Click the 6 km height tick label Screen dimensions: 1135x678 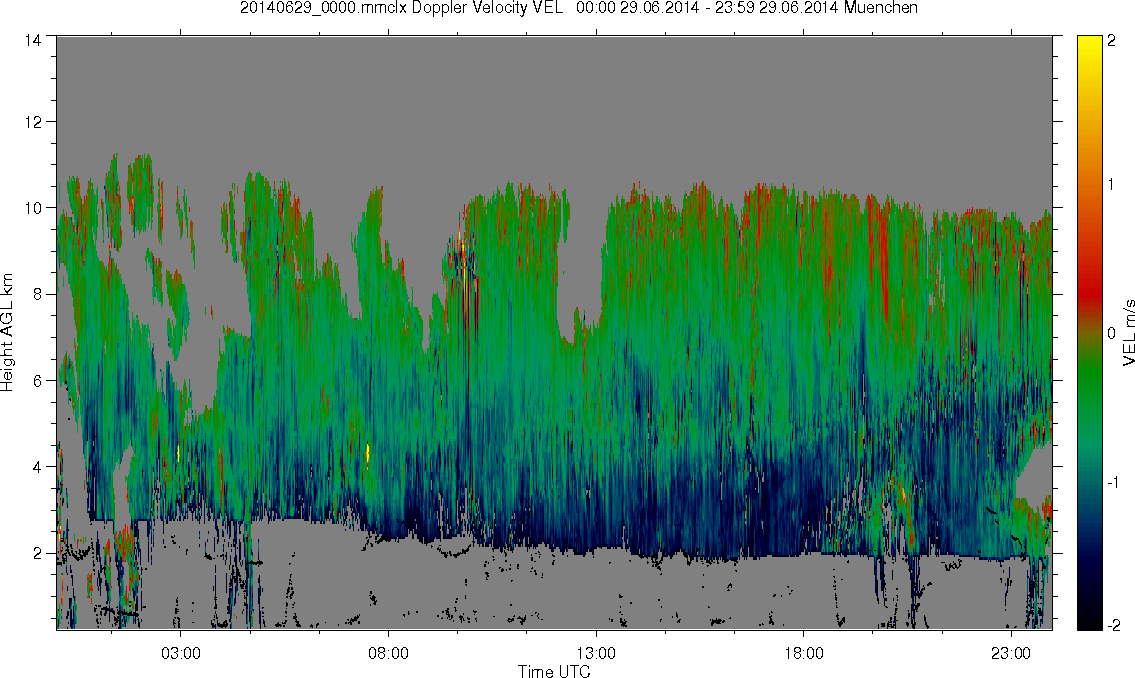click(36, 381)
